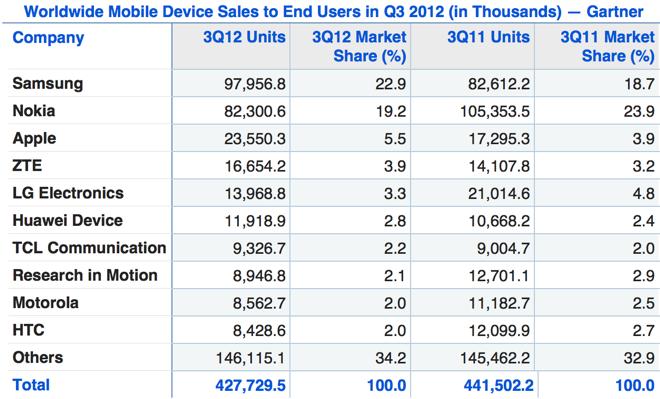
Task: Click the table title mentioning Gartner
Action: 333,11
